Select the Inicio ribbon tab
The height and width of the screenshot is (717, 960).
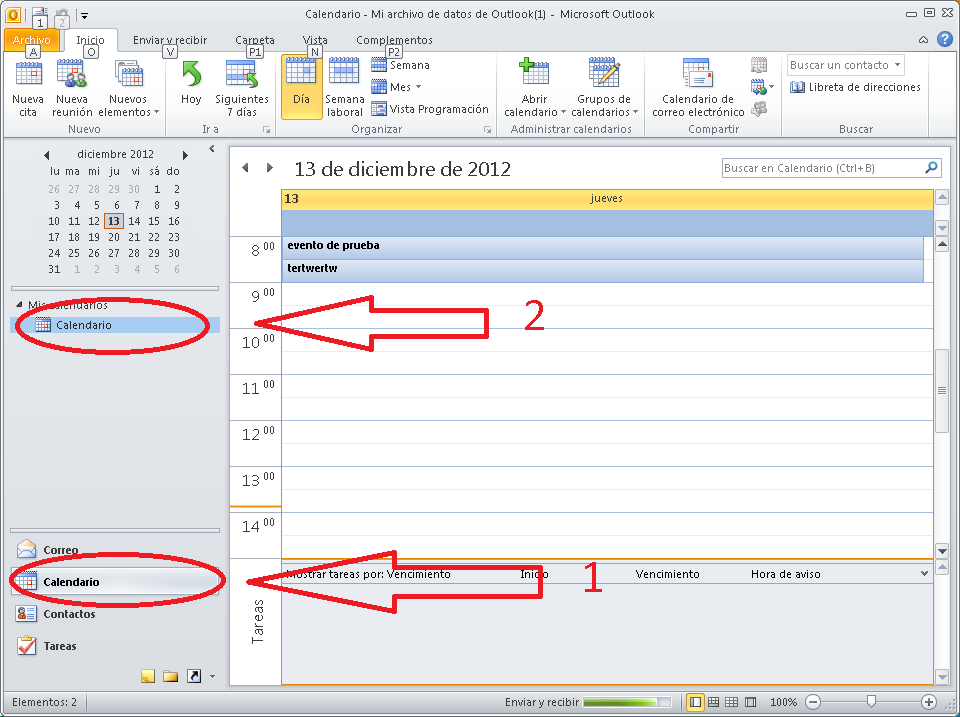coord(90,40)
